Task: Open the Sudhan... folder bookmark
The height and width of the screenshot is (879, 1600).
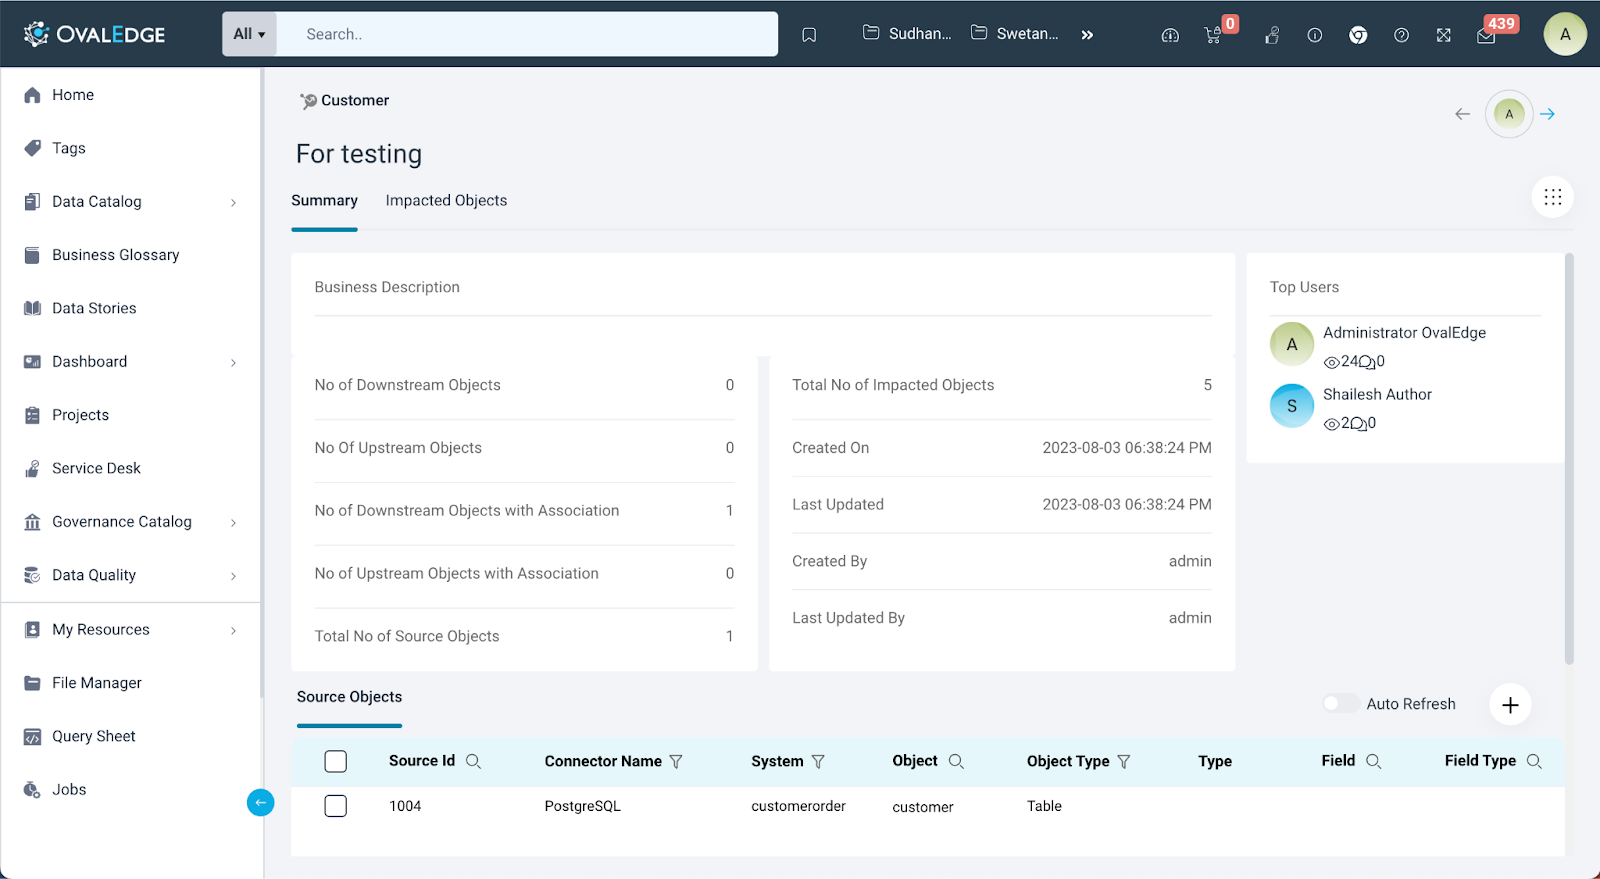Action: (x=906, y=33)
